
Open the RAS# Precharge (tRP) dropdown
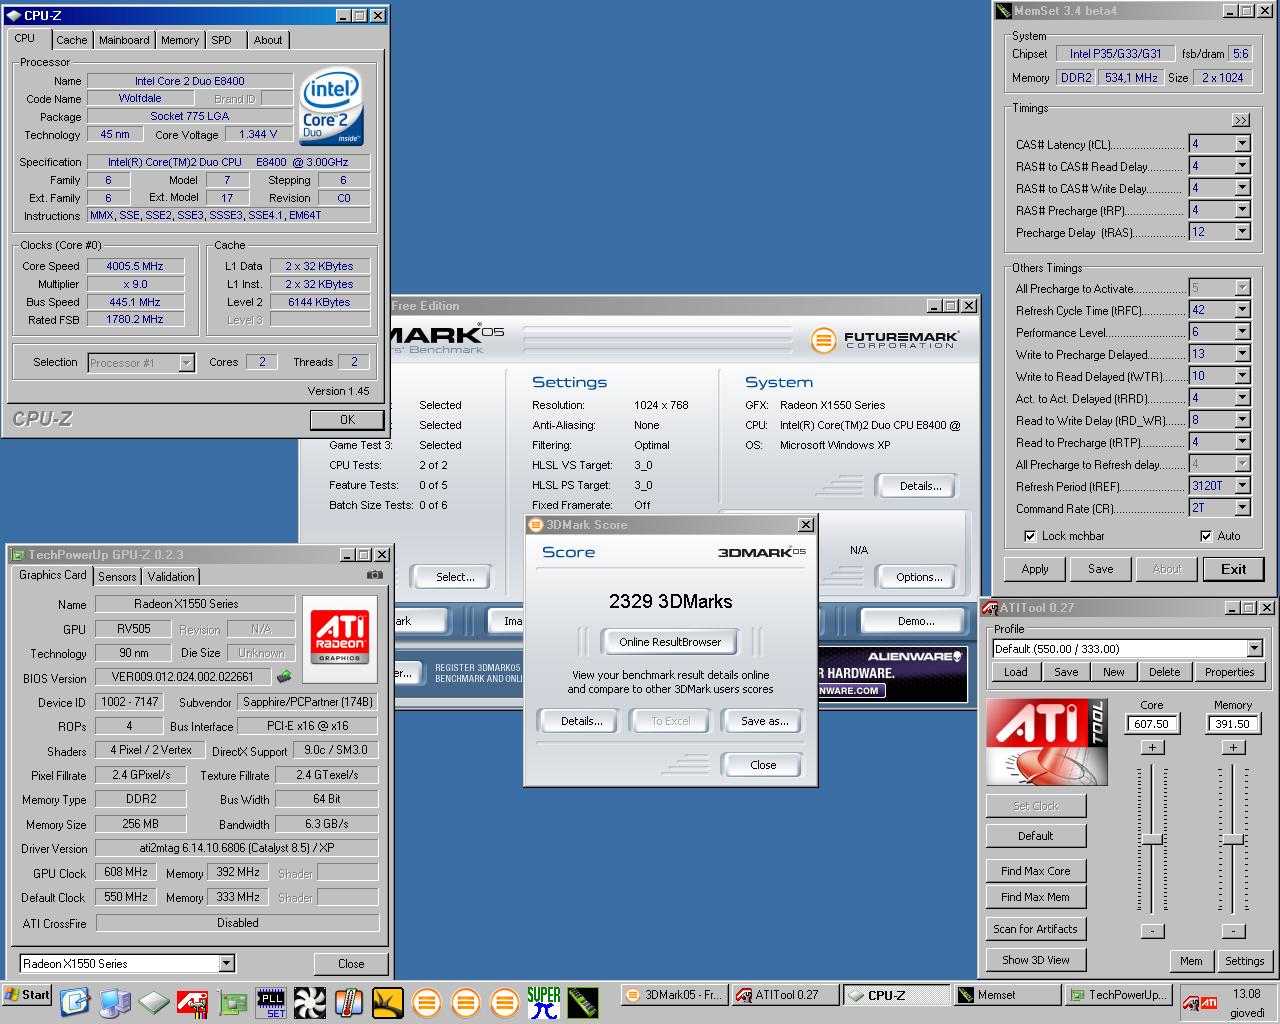[1242, 210]
